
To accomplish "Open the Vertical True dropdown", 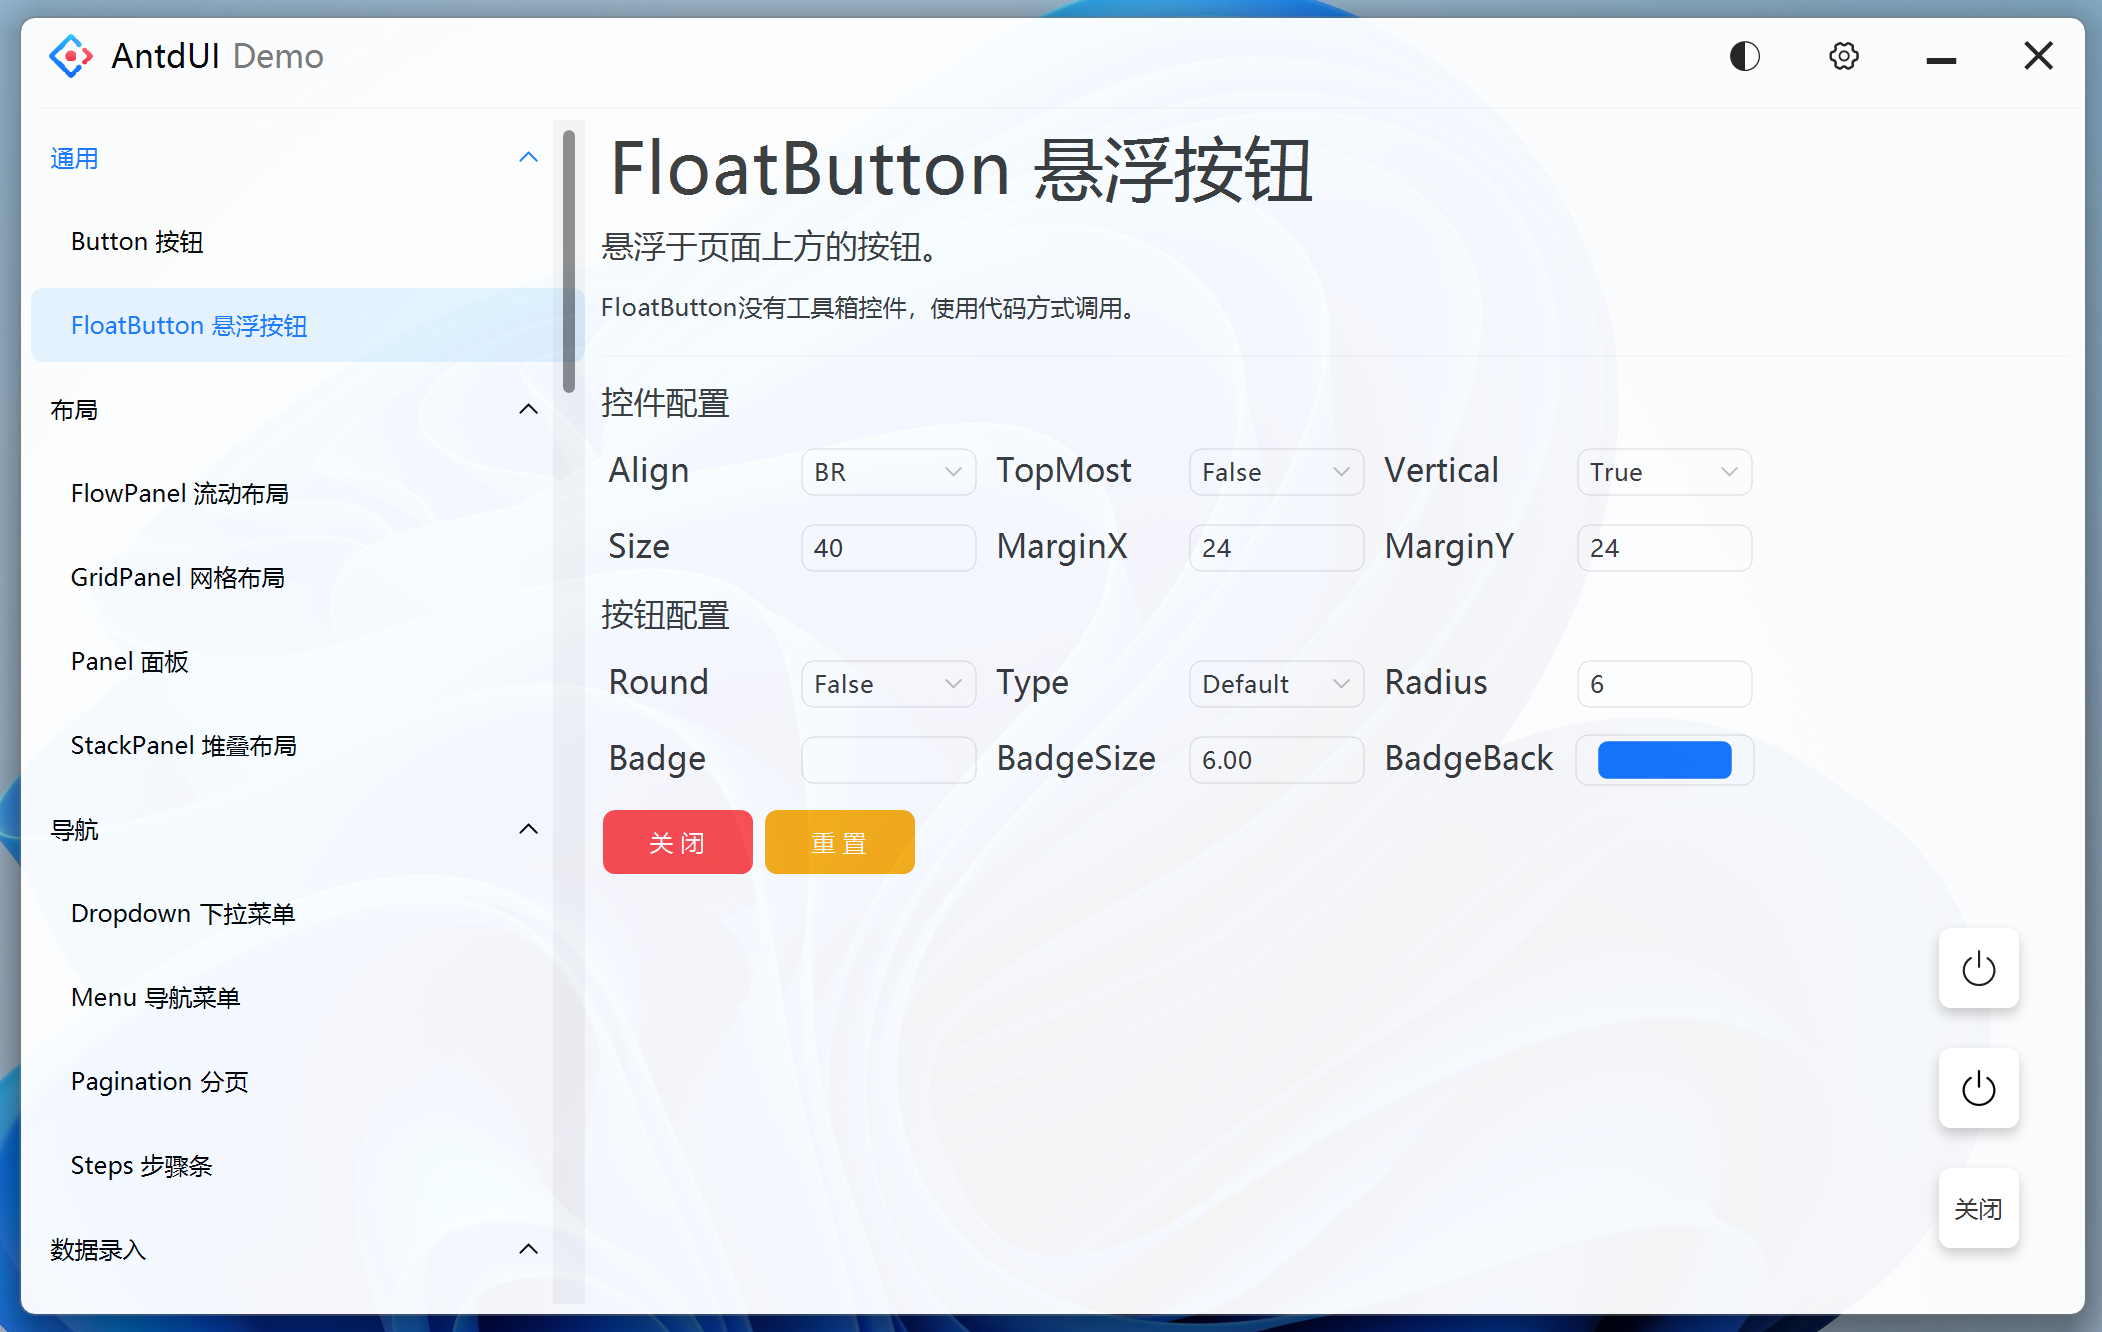I will click(x=1663, y=472).
